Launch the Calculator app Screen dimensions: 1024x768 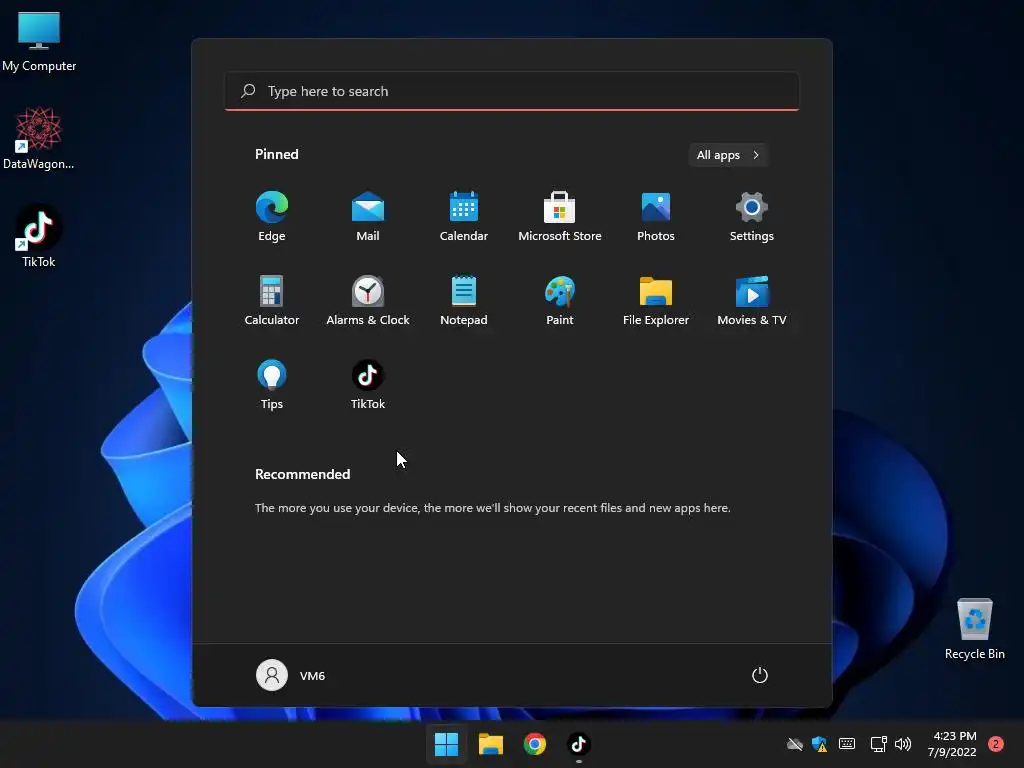tap(272, 300)
